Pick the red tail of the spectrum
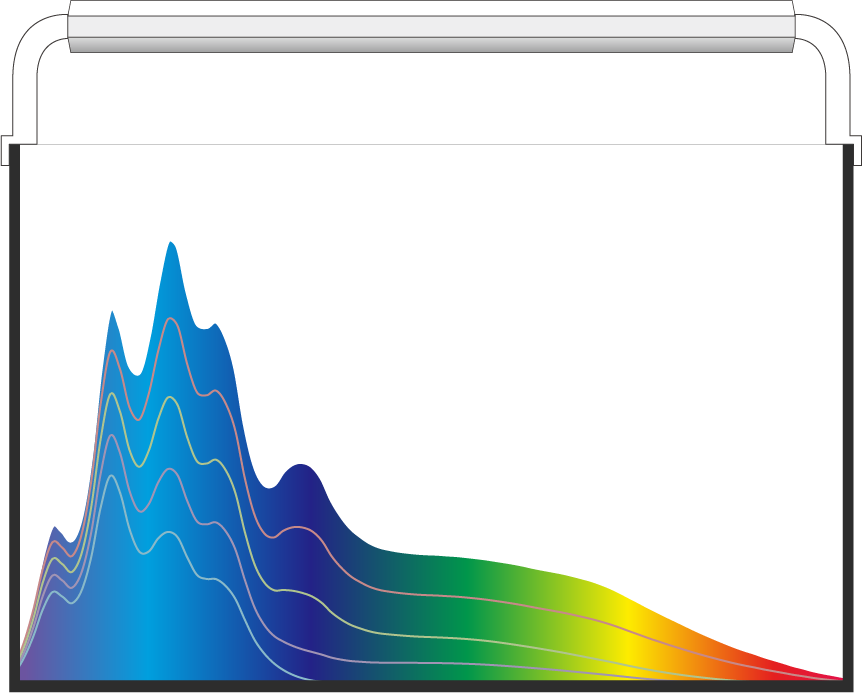862x693 pixels. [x=792, y=668]
